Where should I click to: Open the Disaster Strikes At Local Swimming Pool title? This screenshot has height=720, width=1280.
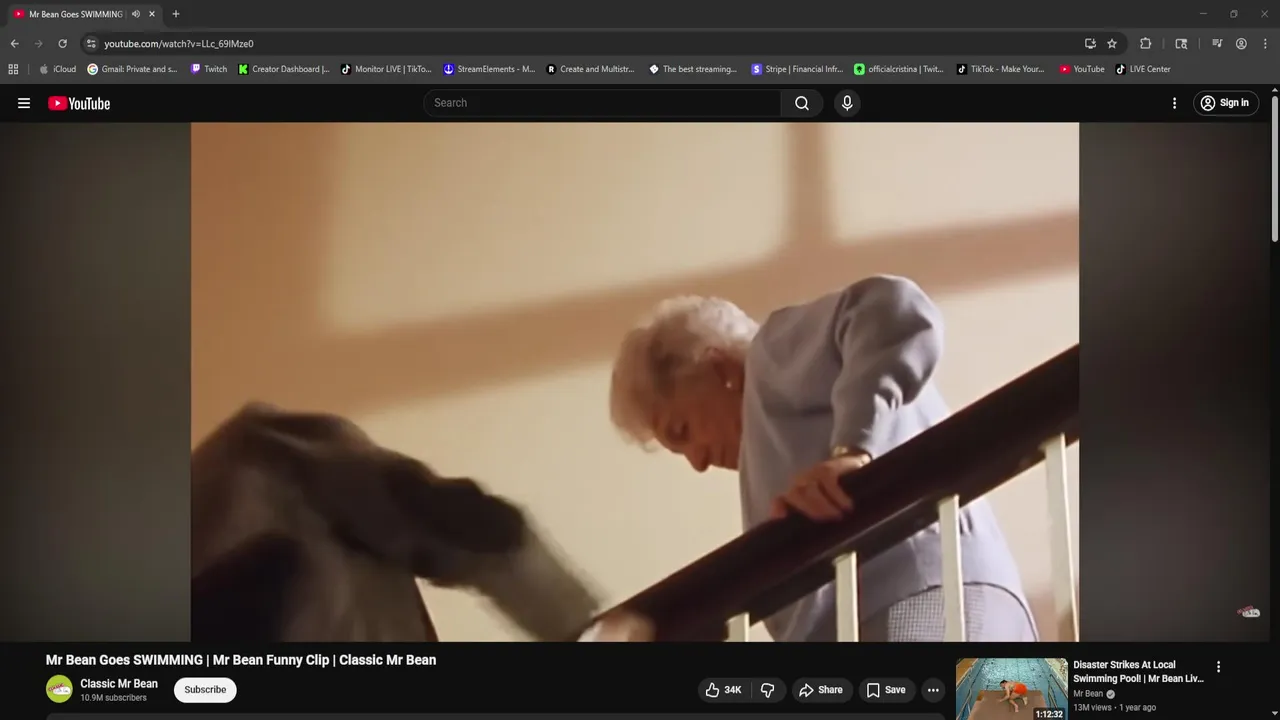point(1138,671)
